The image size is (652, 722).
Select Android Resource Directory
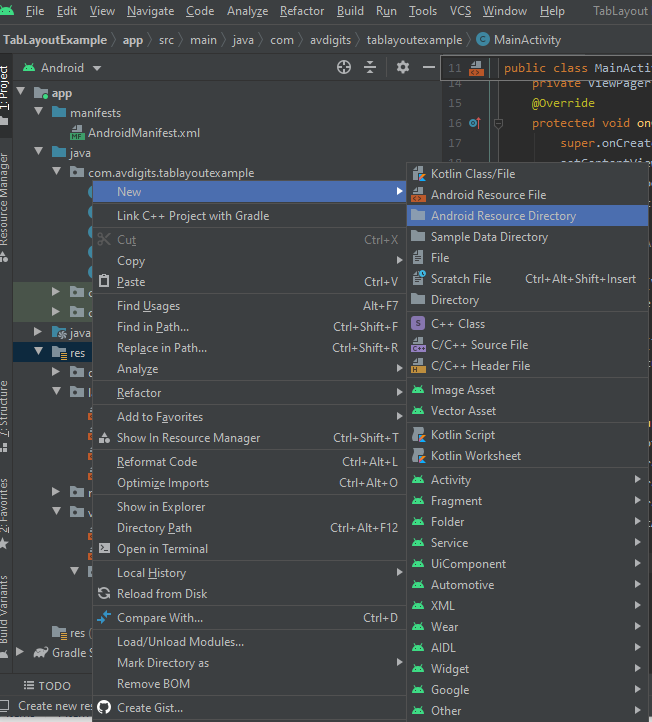point(527,215)
